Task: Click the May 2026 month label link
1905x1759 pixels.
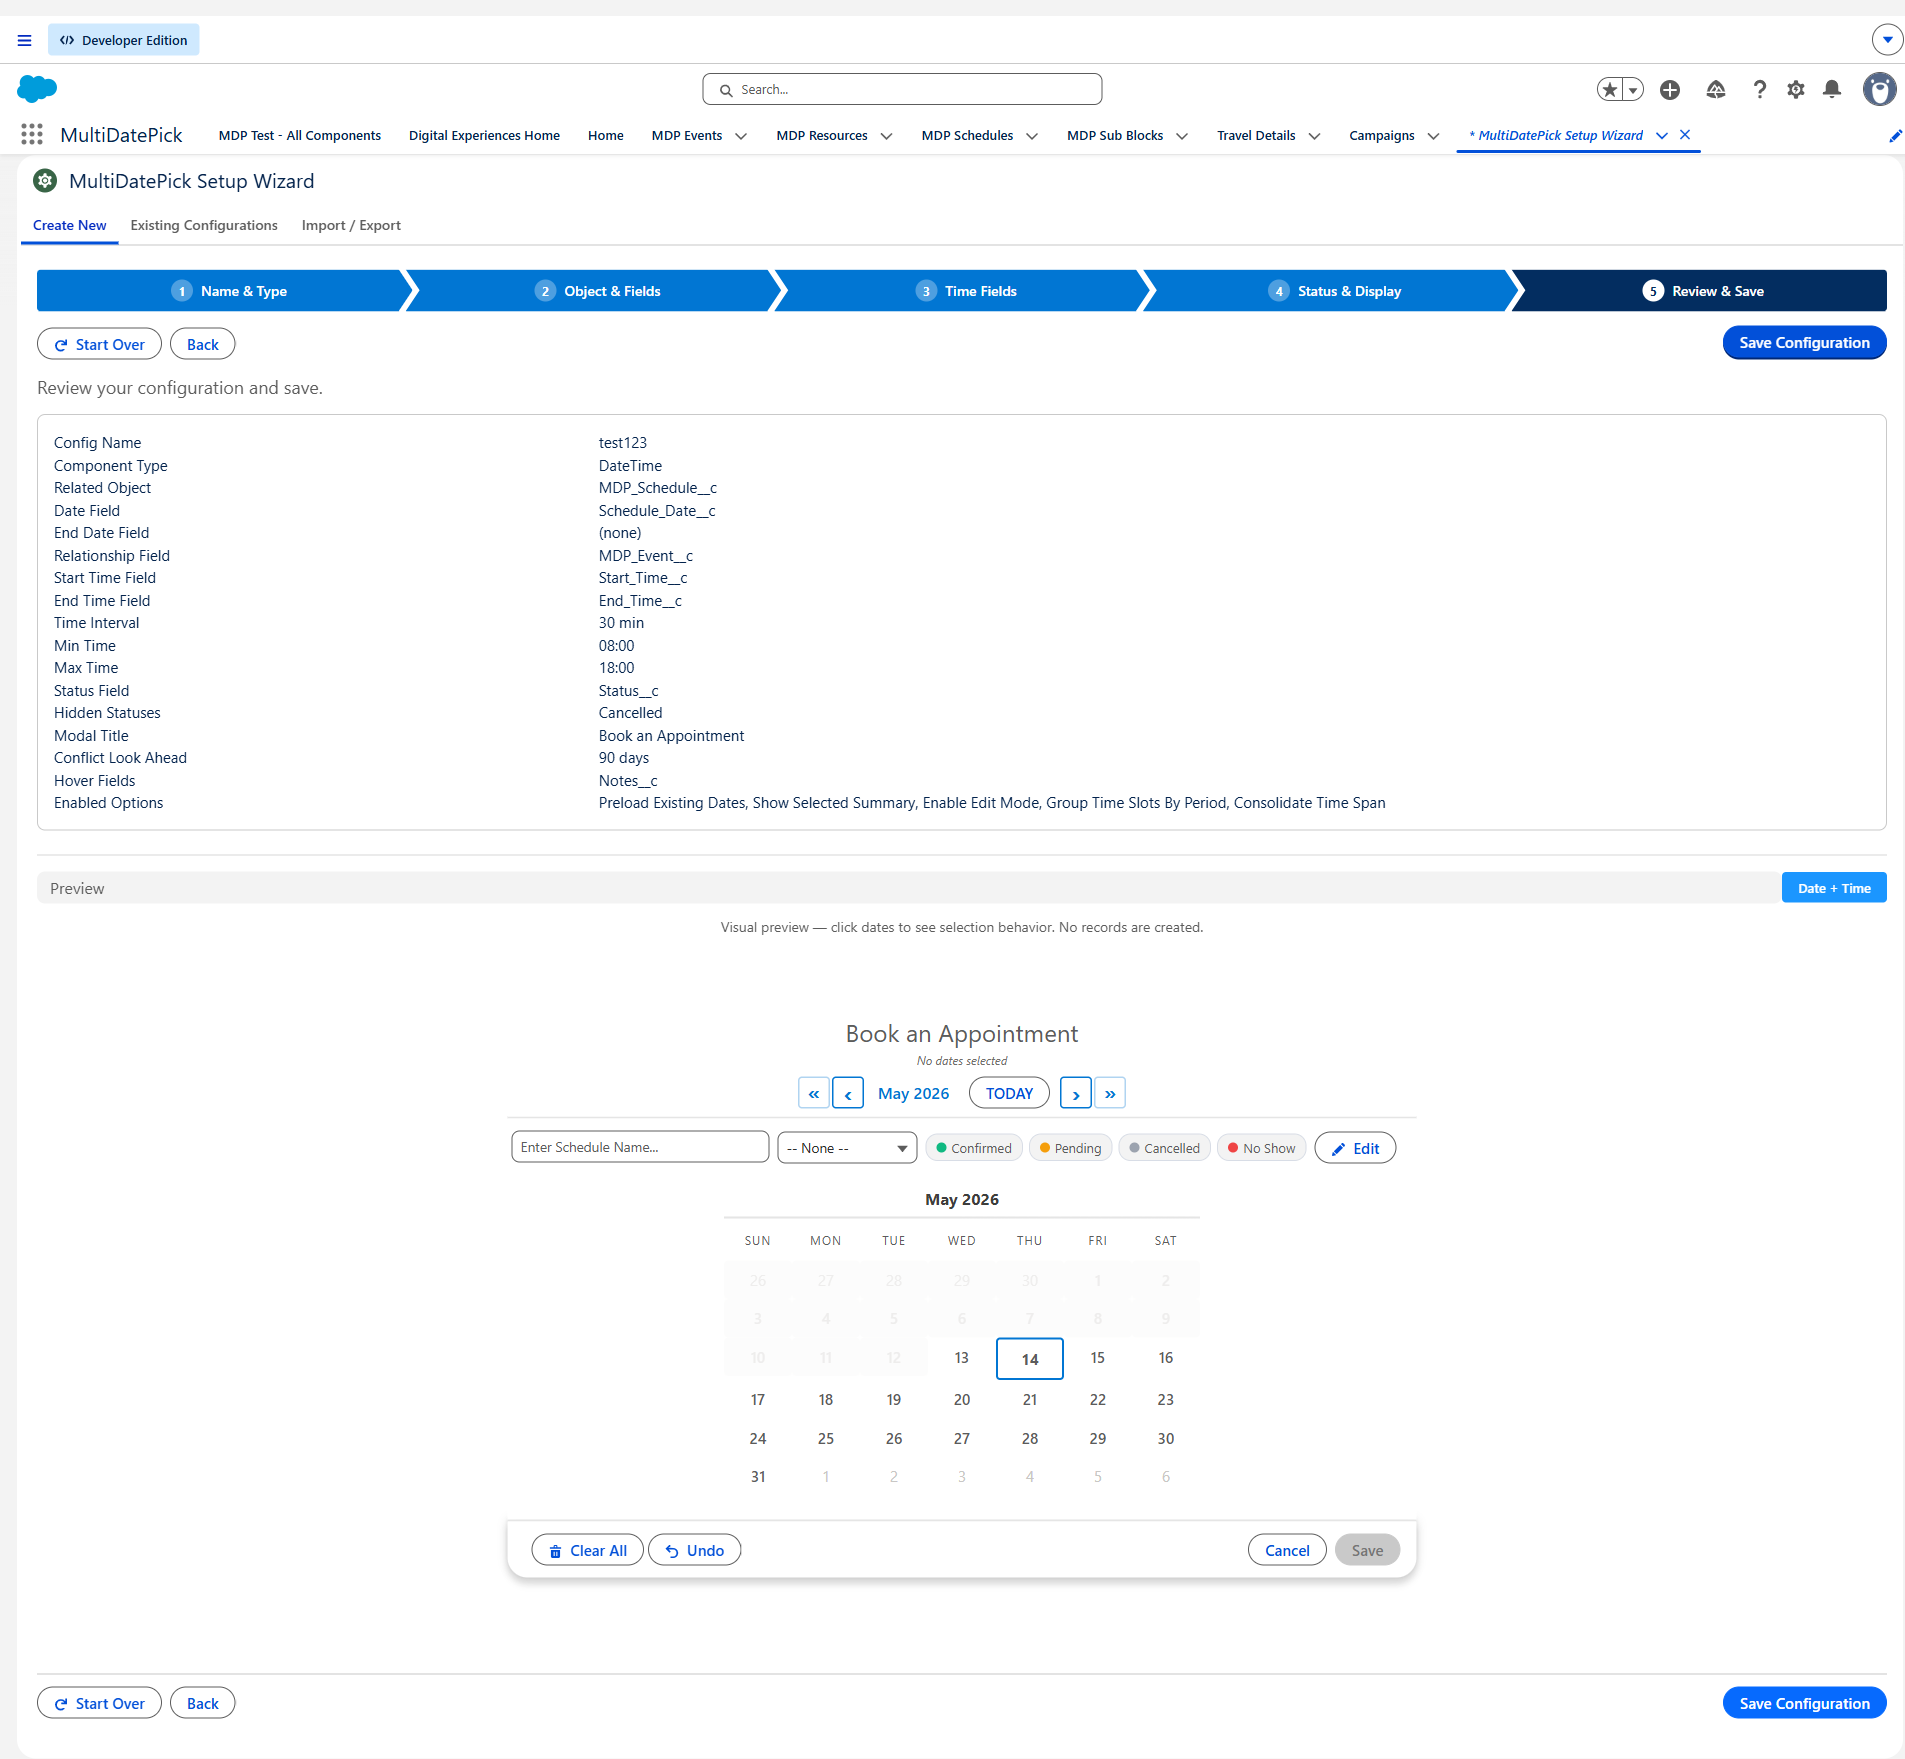Action: click(x=913, y=1093)
